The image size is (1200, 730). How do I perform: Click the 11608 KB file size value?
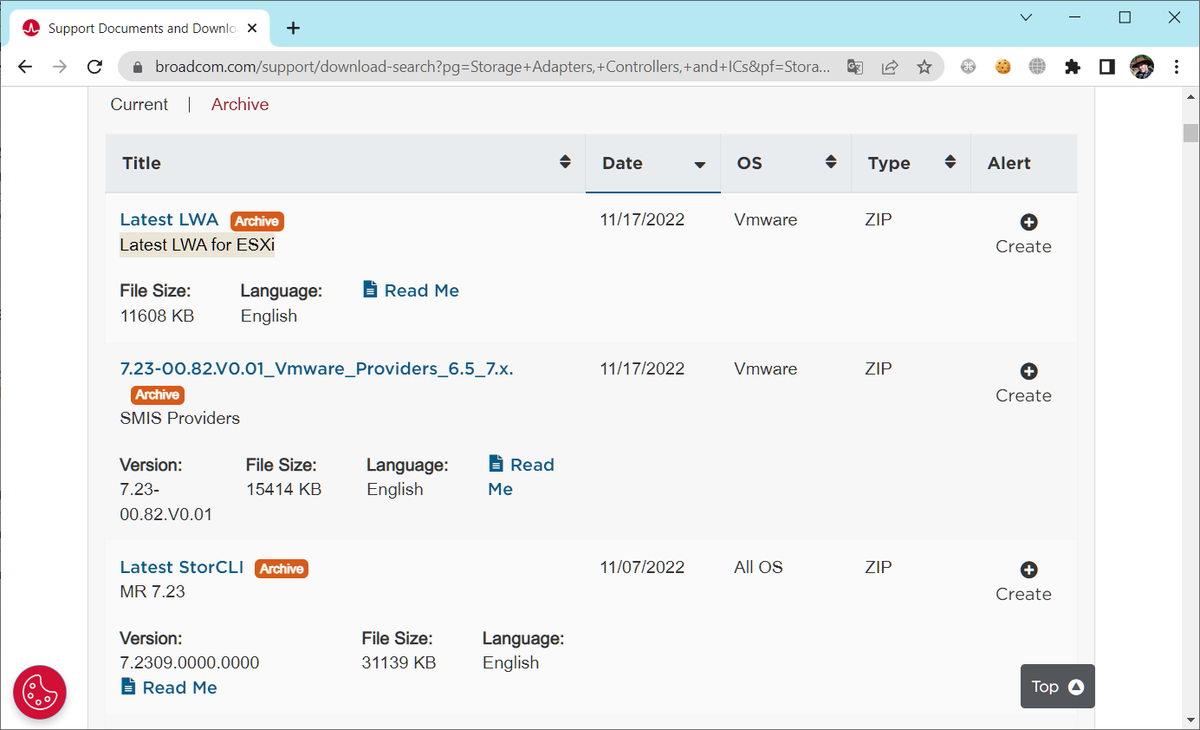pyautogui.click(x=157, y=315)
